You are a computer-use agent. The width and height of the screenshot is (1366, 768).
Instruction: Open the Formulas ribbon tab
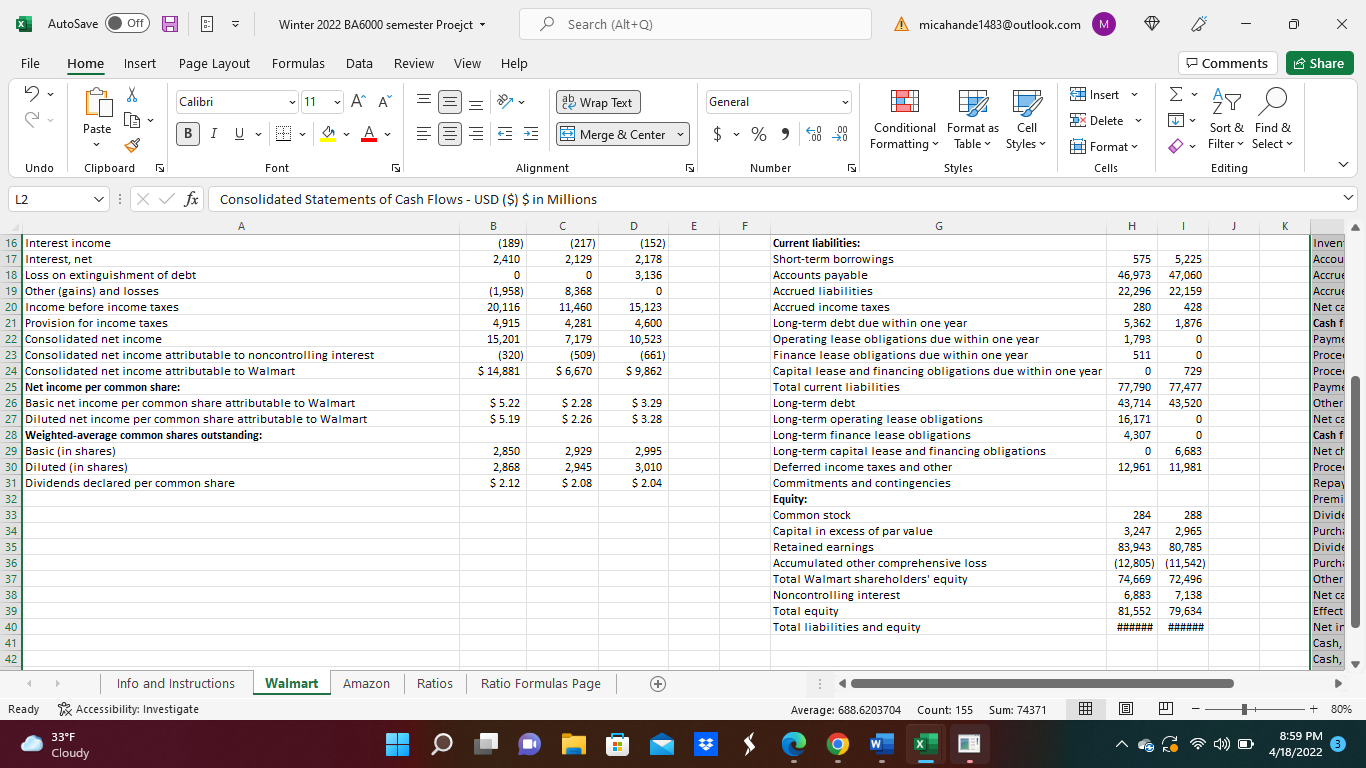(x=298, y=63)
